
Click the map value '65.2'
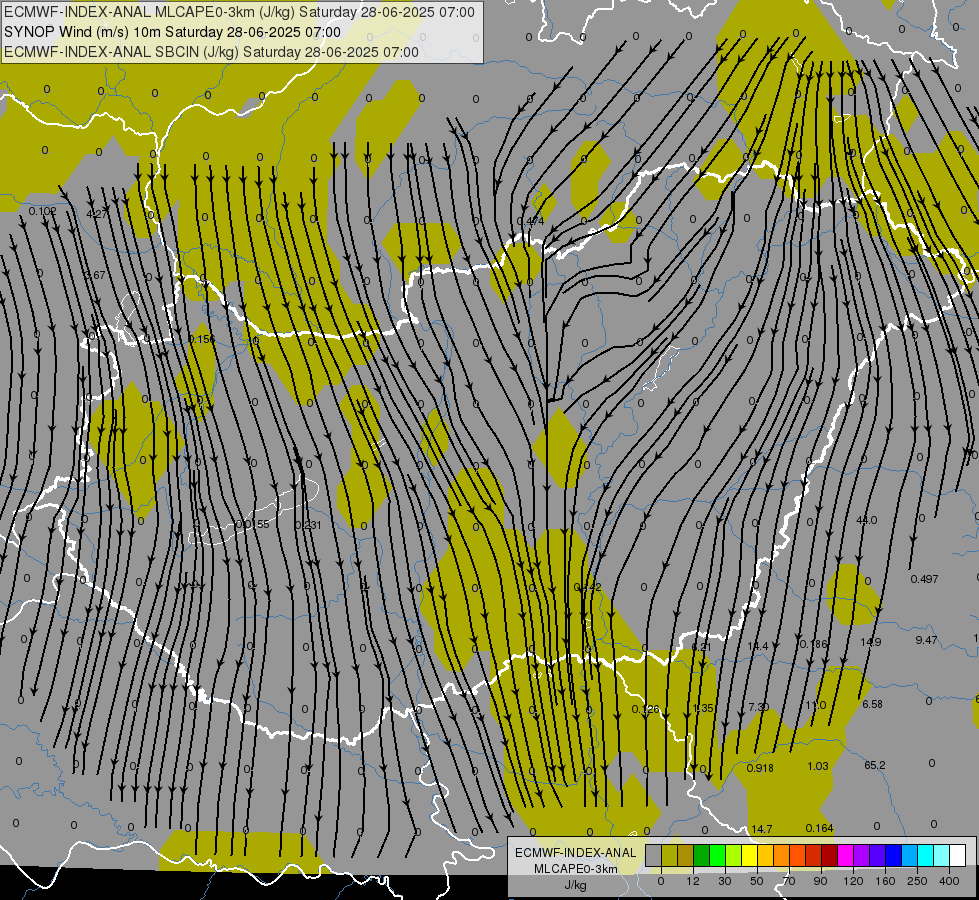click(875, 765)
